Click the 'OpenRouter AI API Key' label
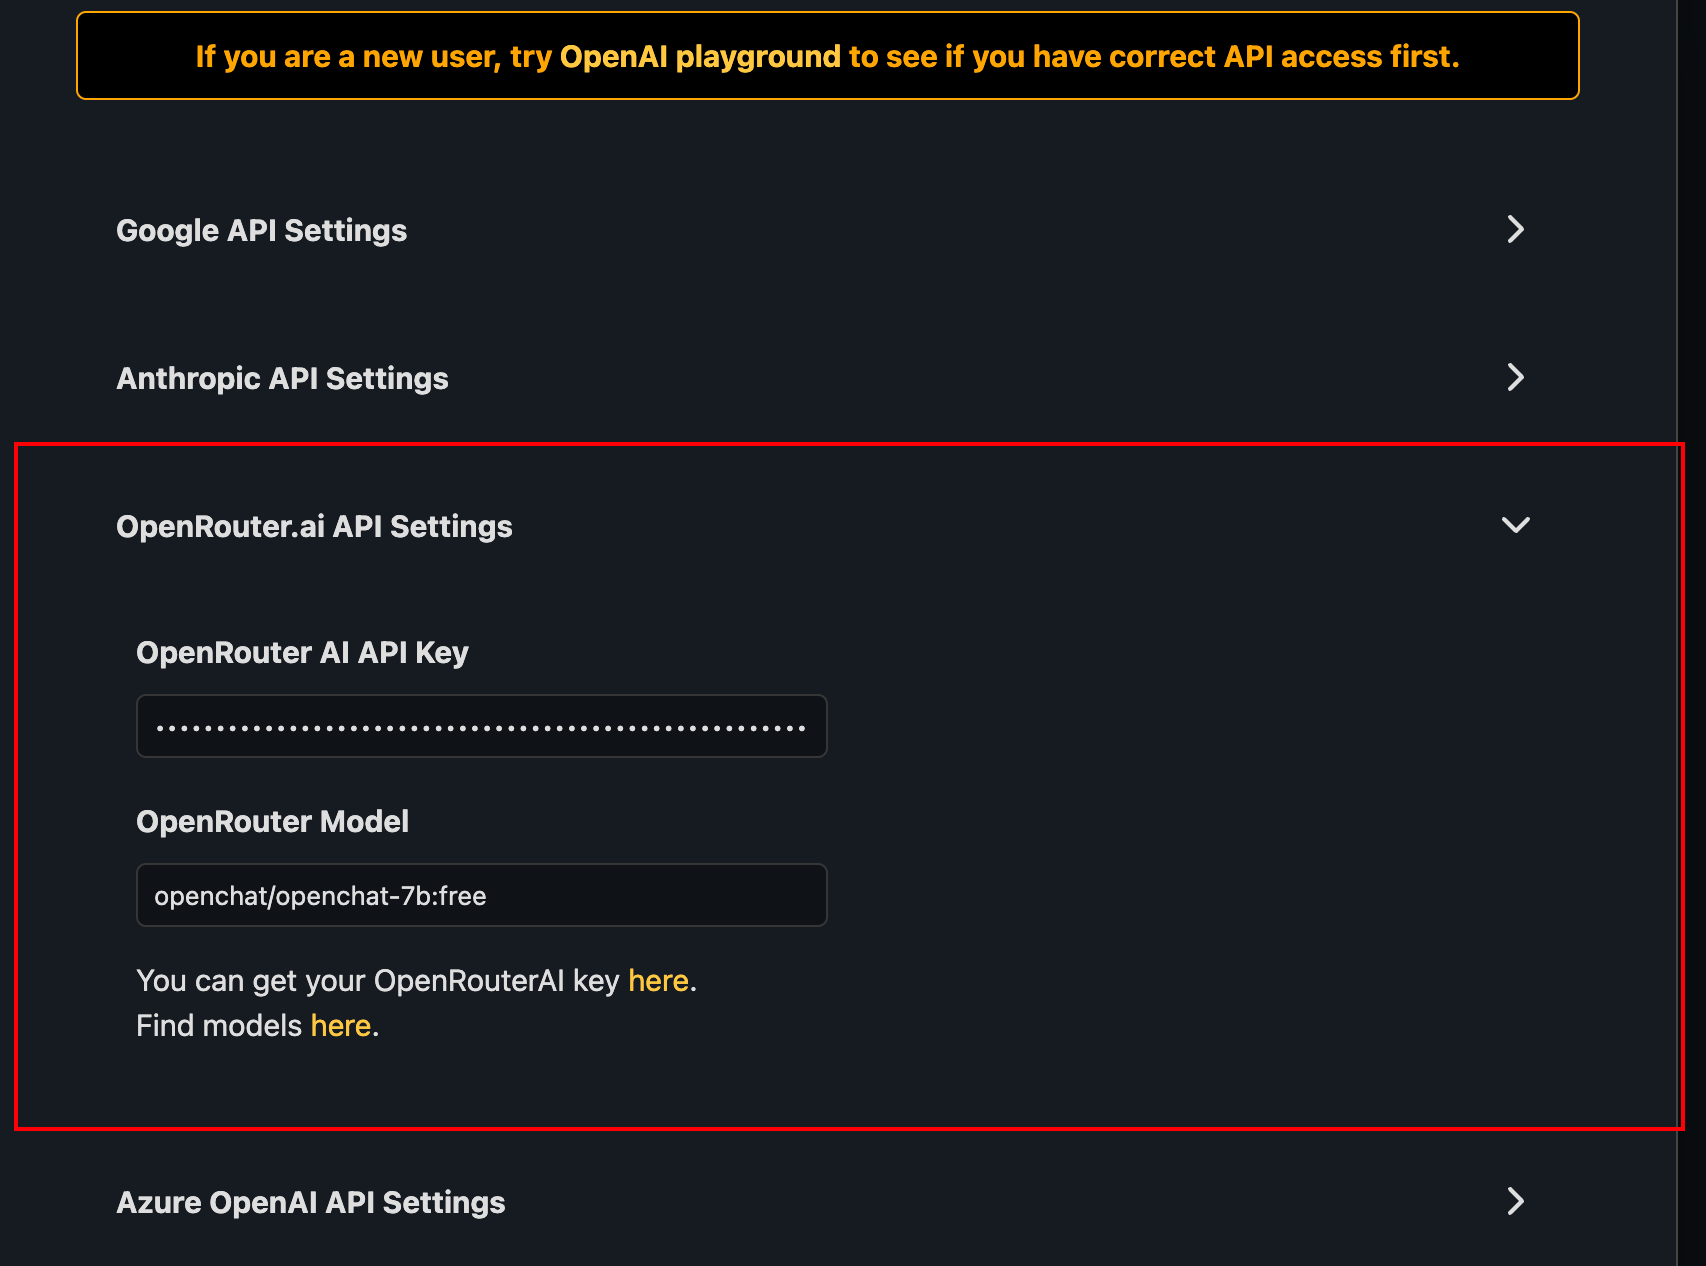1706x1266 pixels. pyautogui.click(x=302, y=653)
